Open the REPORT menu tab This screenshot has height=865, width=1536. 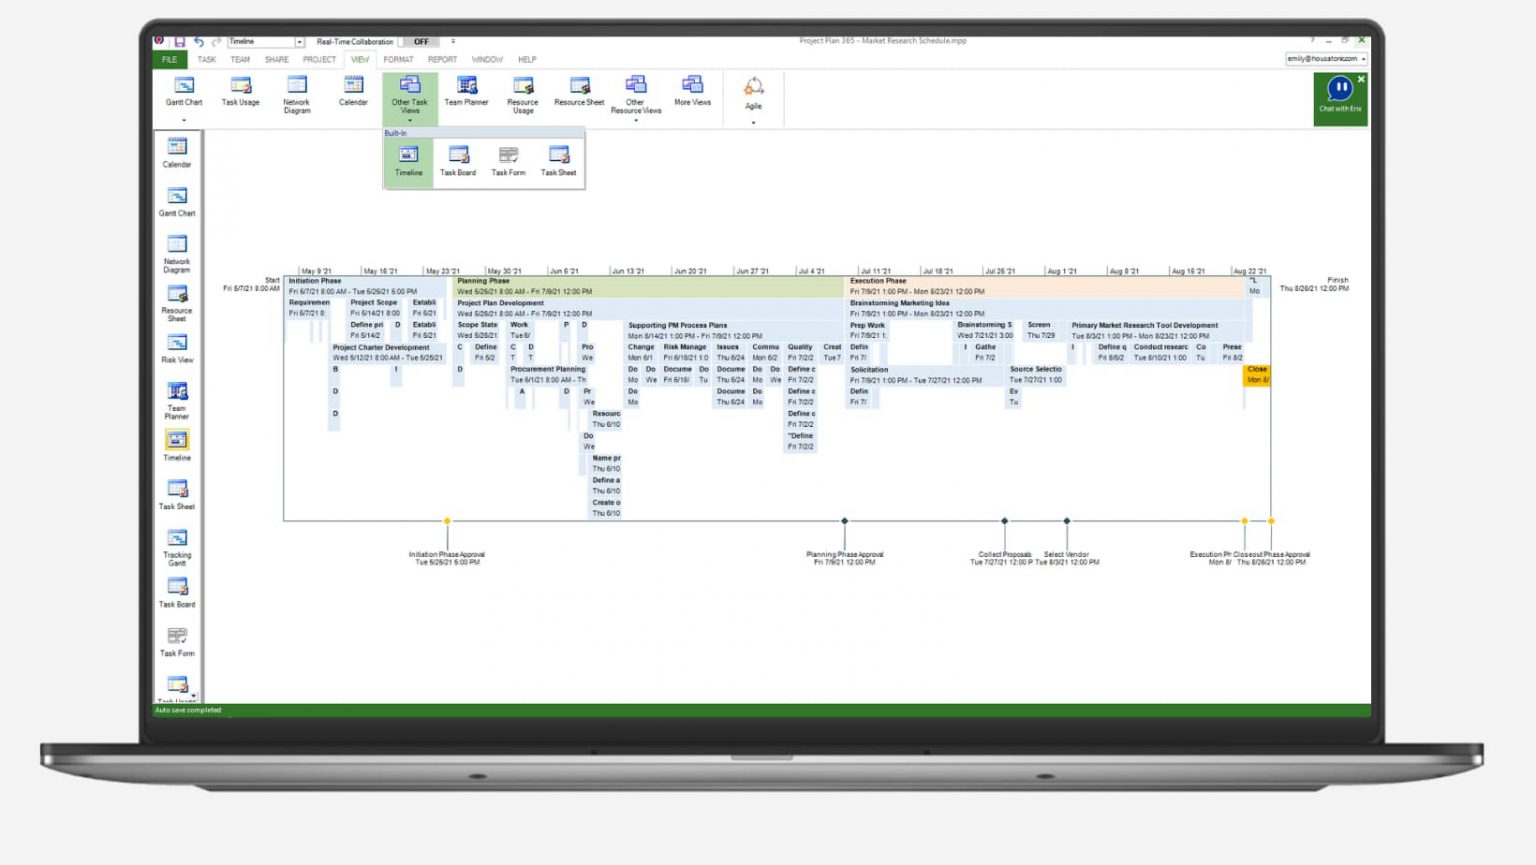442,60
